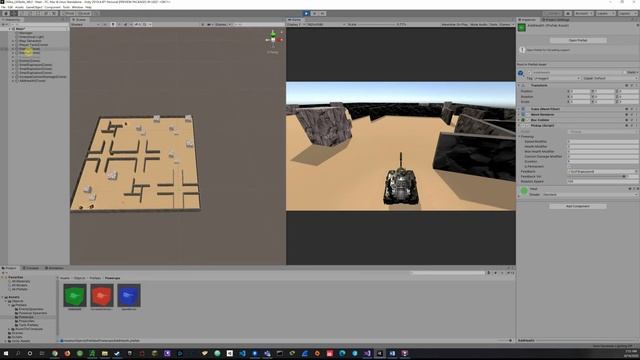
Task: Open the Shaded draw mode dropdown
Action: tap(85, 24)
